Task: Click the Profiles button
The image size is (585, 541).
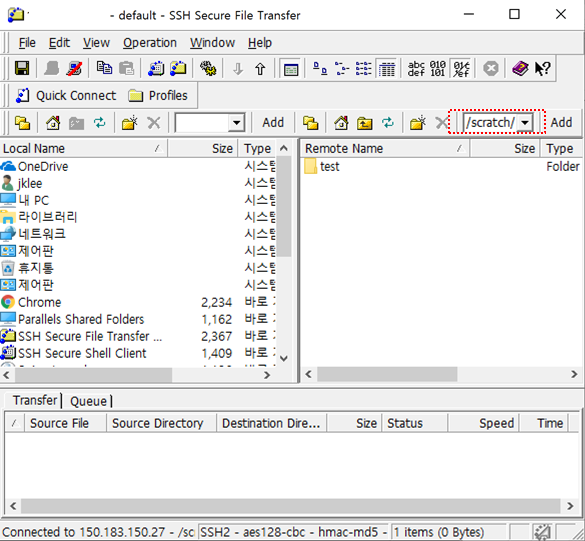Action: coord(158,96)
